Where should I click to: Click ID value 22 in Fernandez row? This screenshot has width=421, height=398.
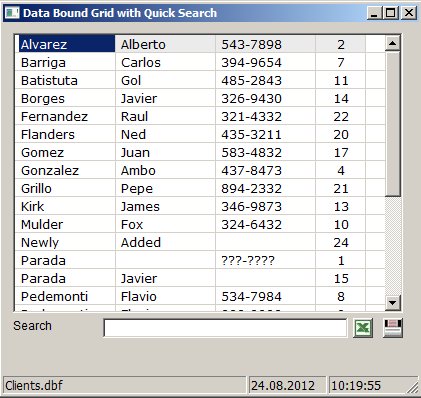coord(341,116)
